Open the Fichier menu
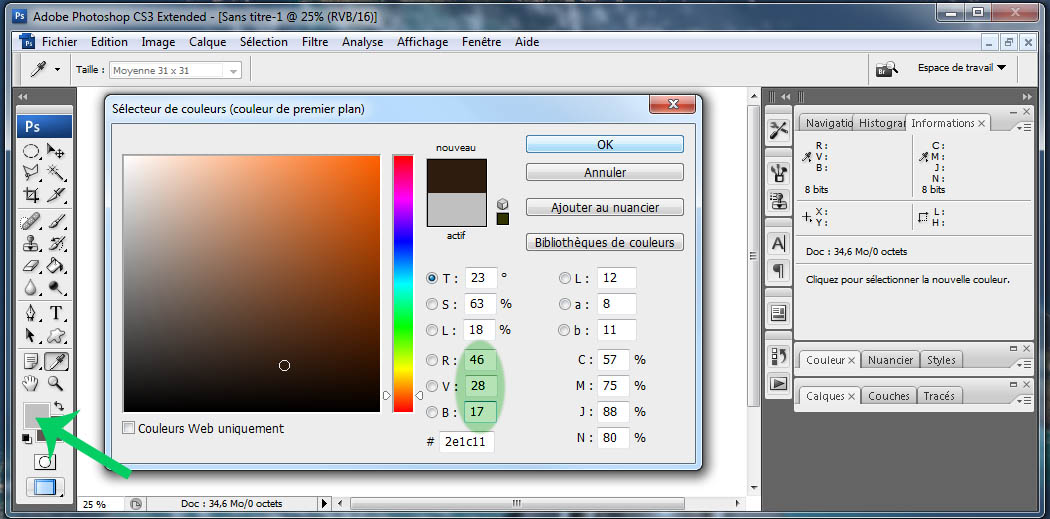 60,42
